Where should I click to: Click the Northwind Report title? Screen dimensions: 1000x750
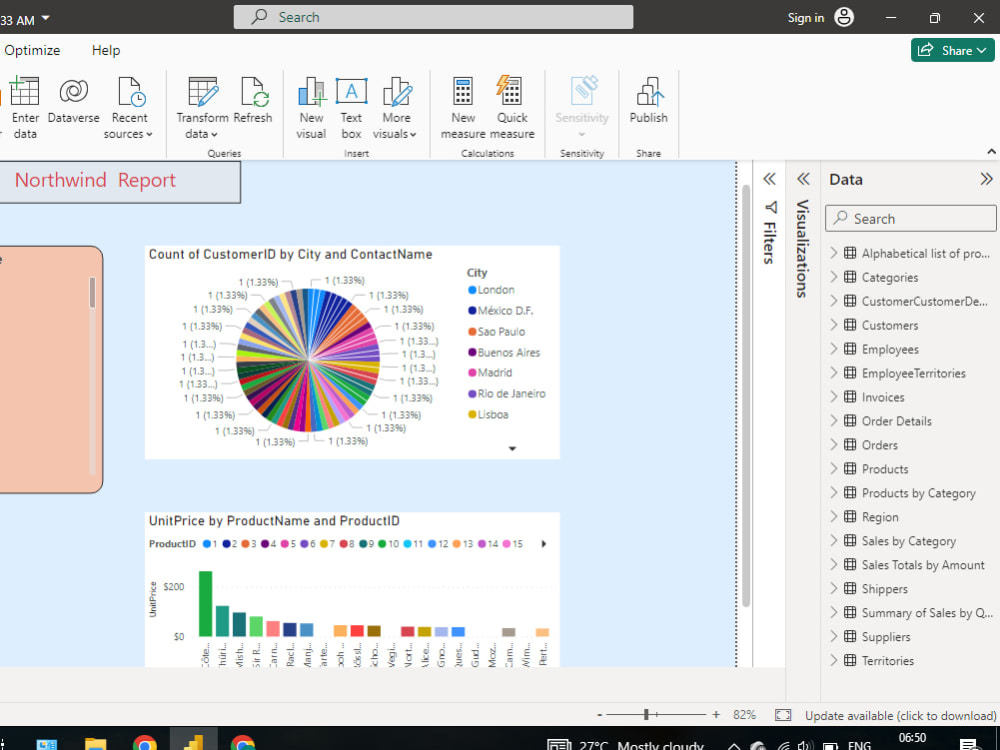[95, 180]
